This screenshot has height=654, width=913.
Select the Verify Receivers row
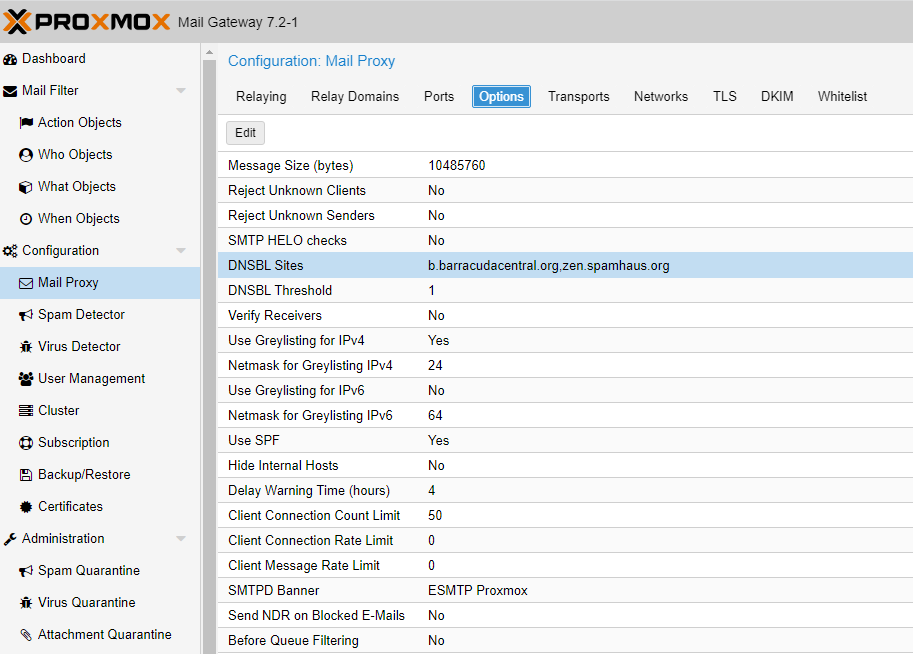click(565, 316)
